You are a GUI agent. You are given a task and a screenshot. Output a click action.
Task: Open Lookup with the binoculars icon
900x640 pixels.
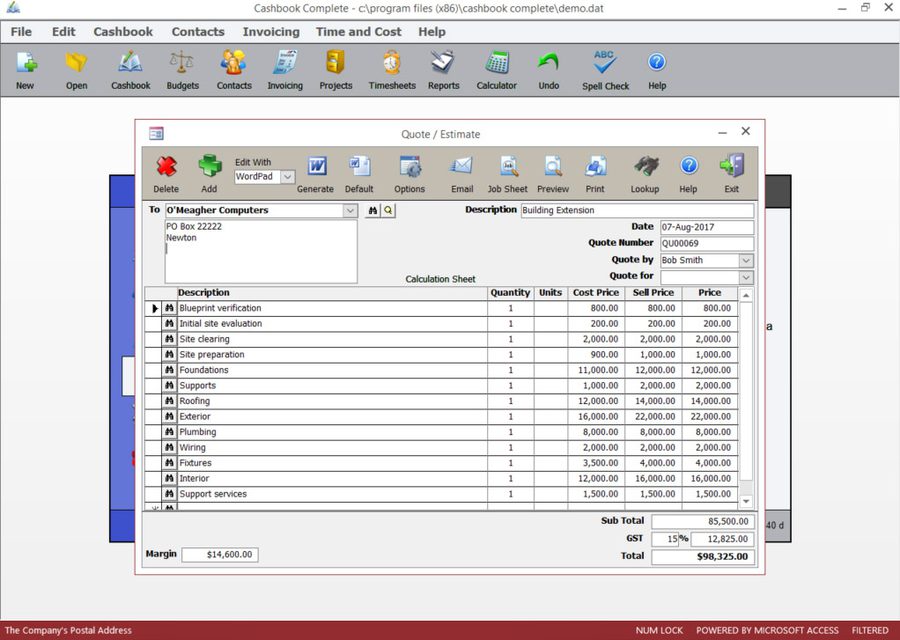pos(645,166)
